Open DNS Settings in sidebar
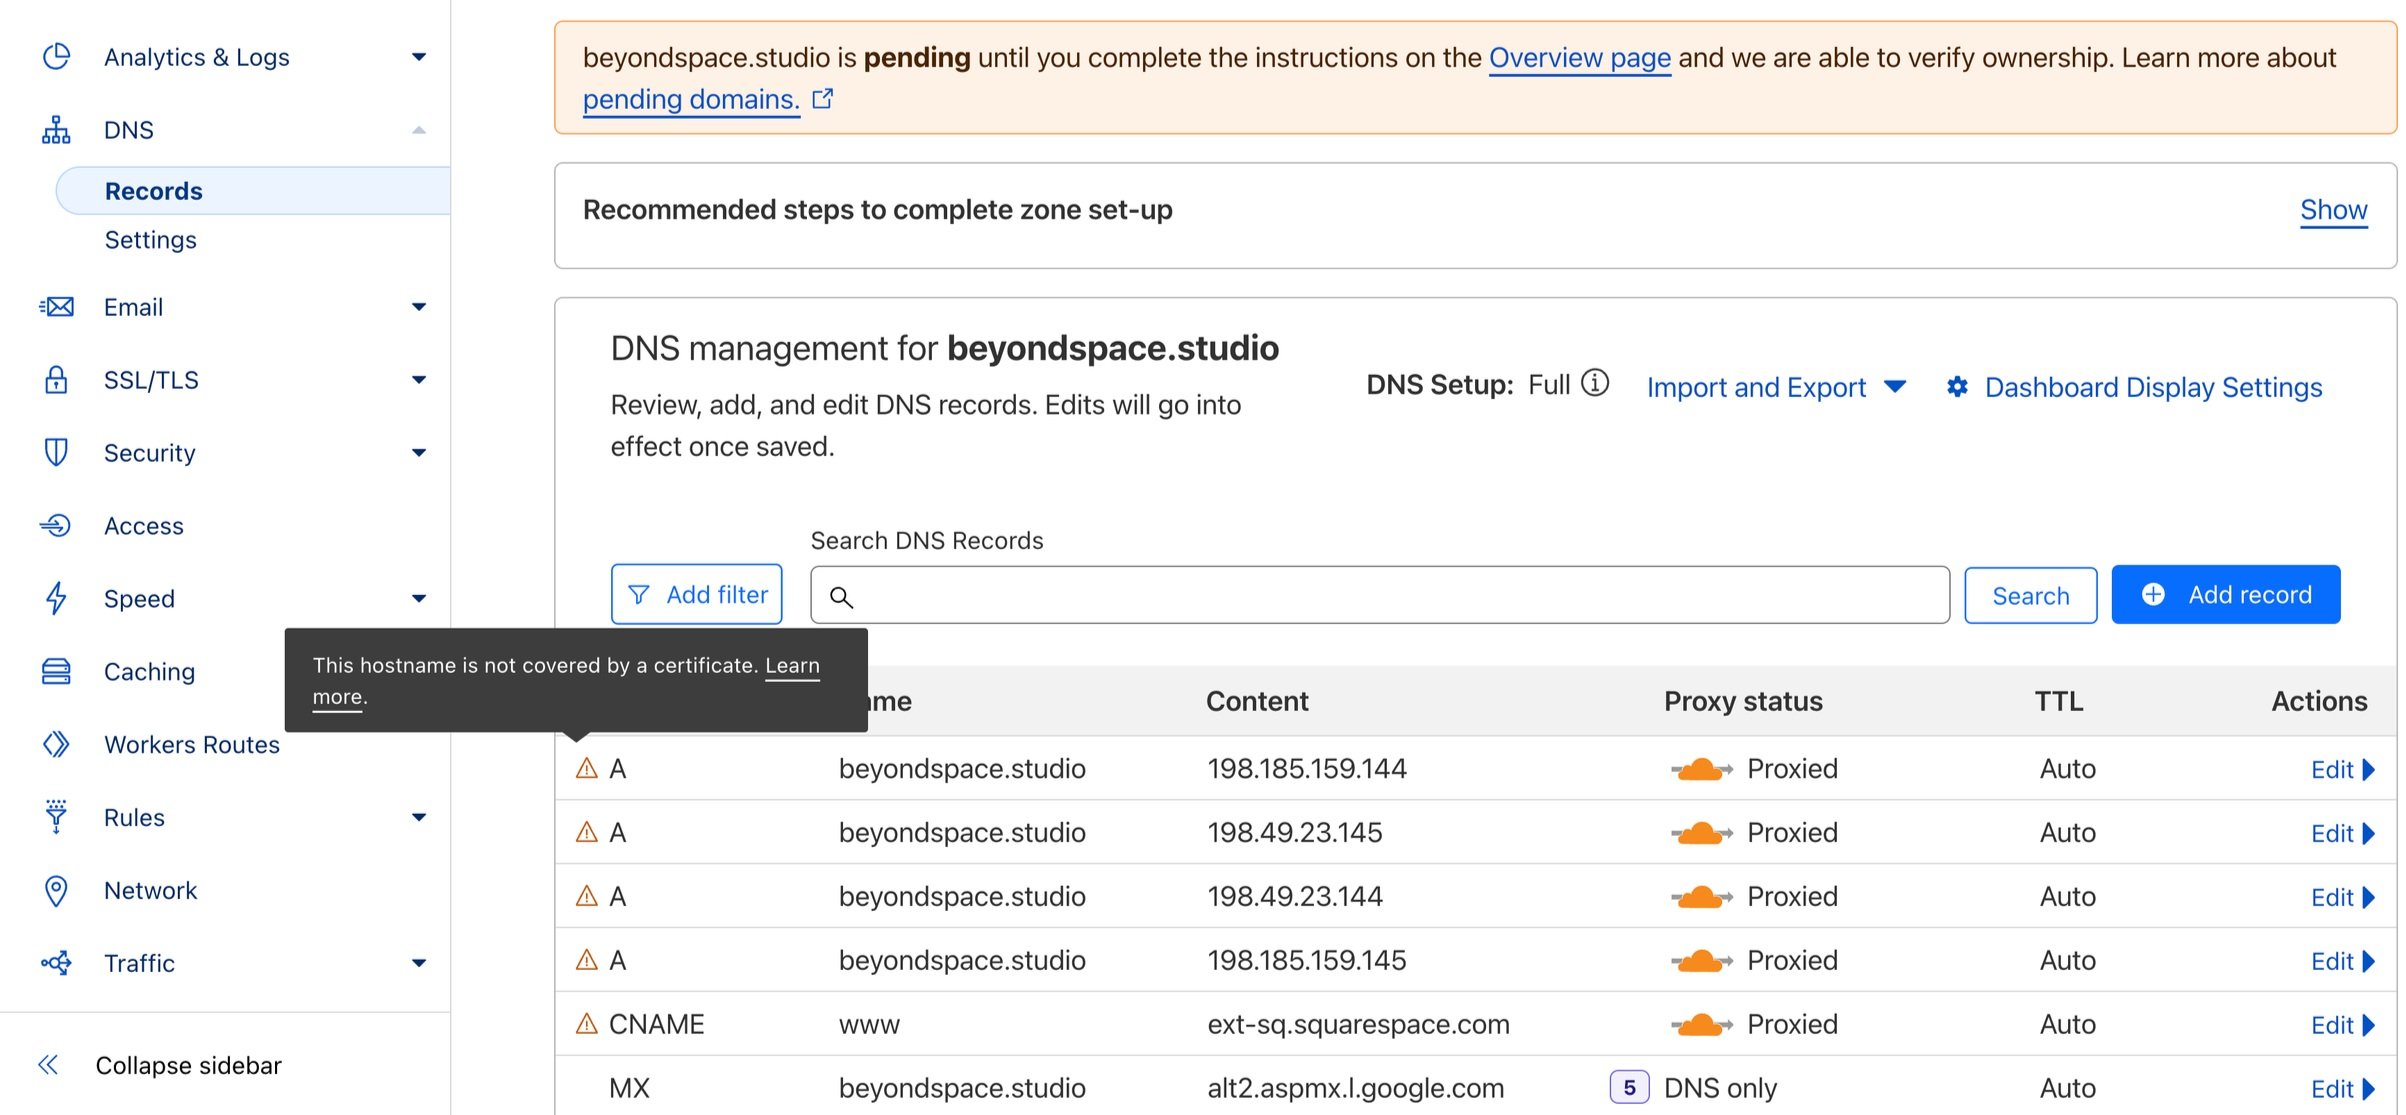 [x=150, y=240]
